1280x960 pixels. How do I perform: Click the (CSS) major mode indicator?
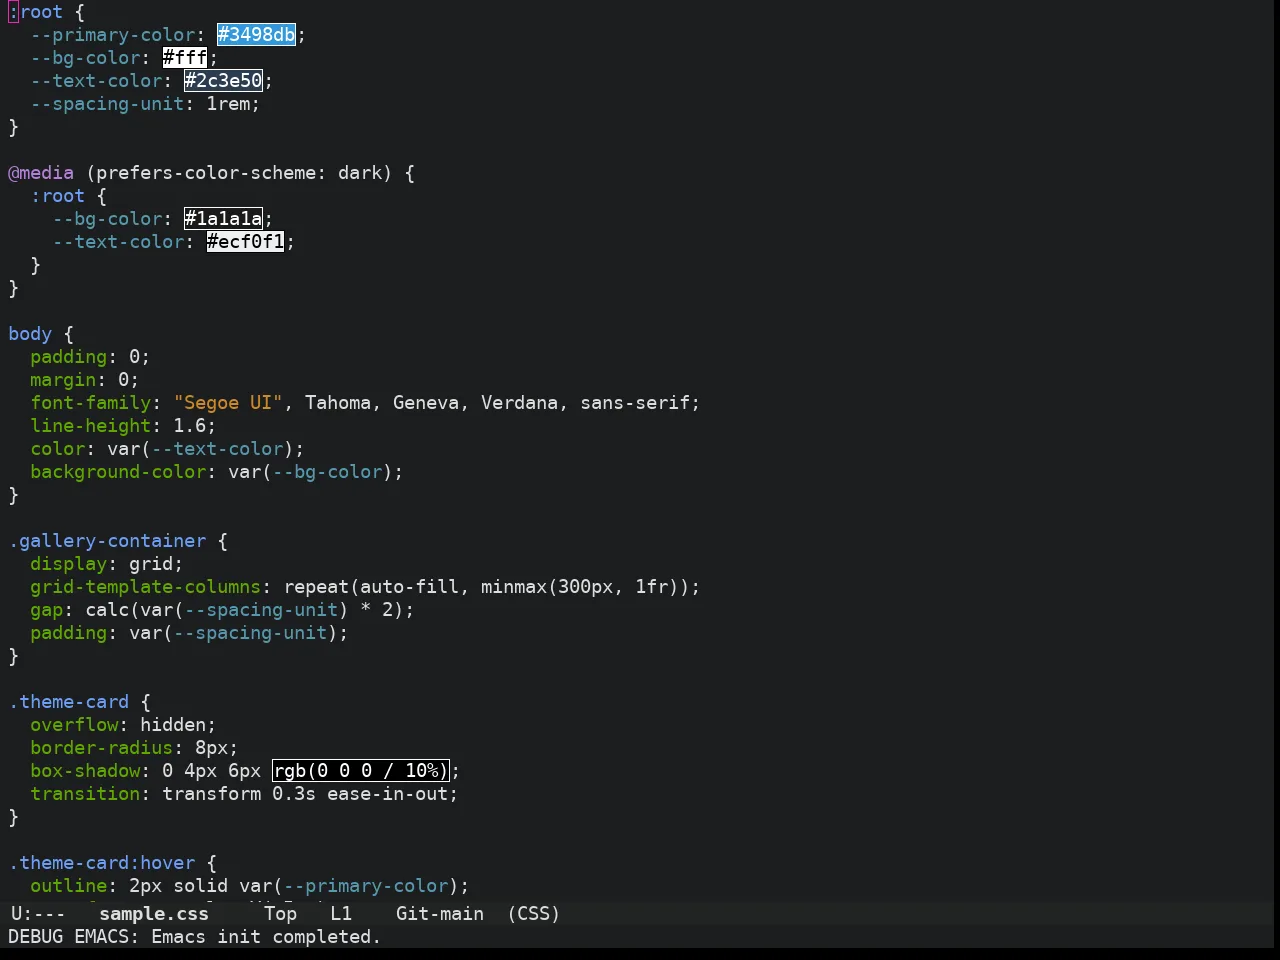coord(534,914)
